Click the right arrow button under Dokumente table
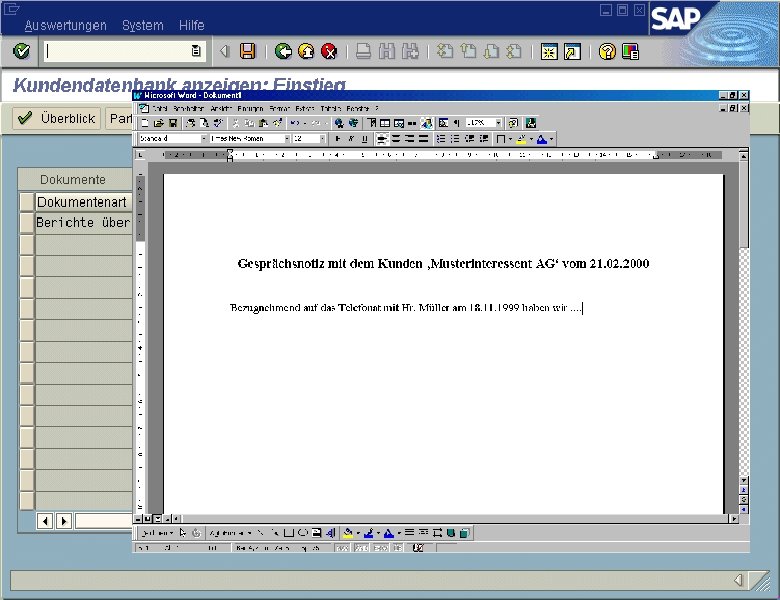Image resolution: width=780 pixels, height=600 pixels. tap(63, 521)
